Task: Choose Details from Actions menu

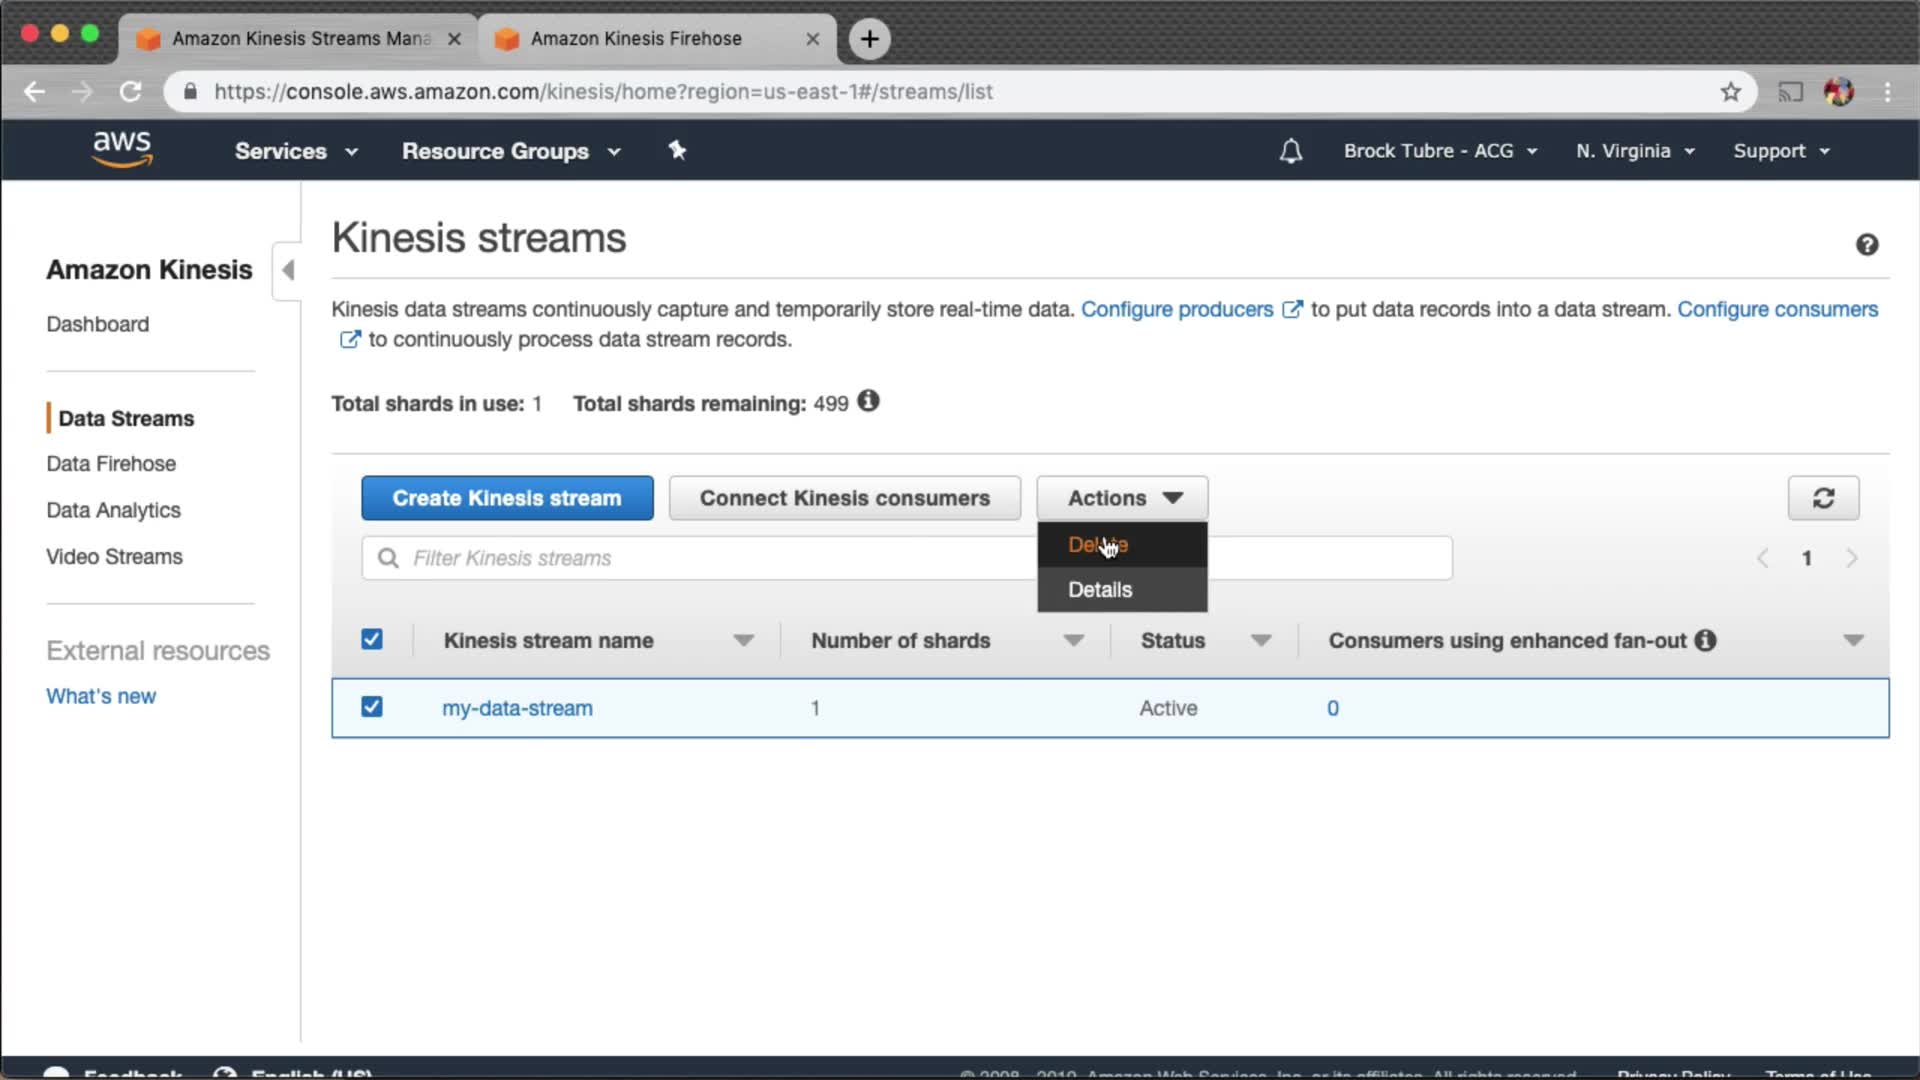Action: (1100, 590)
